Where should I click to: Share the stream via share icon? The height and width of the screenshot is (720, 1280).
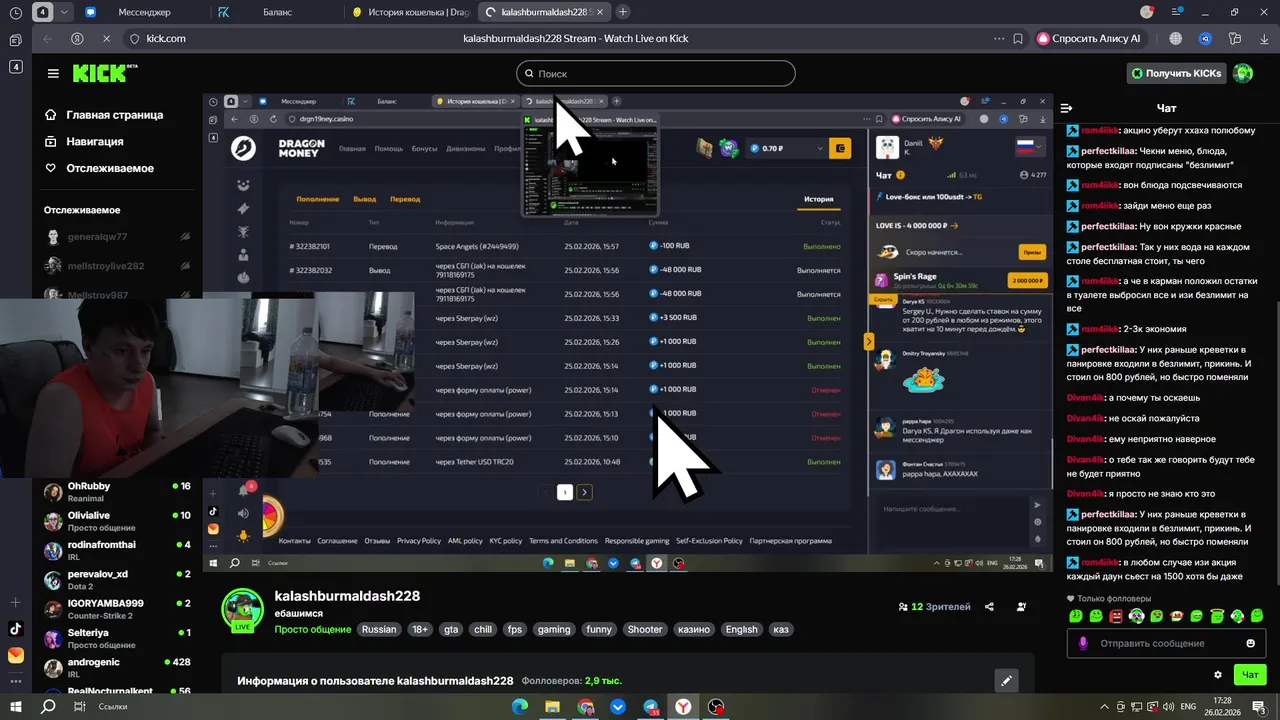point(989,607)
